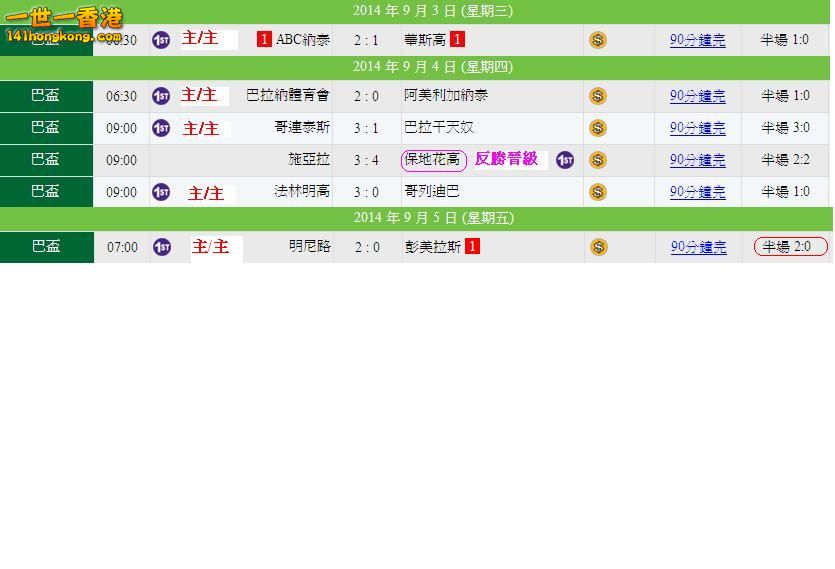Viewport: 835px width, 569px height.
Task: Click the 巴盃 cell in 06:30 巴拉納體育會 row
Action: [46, 96]
